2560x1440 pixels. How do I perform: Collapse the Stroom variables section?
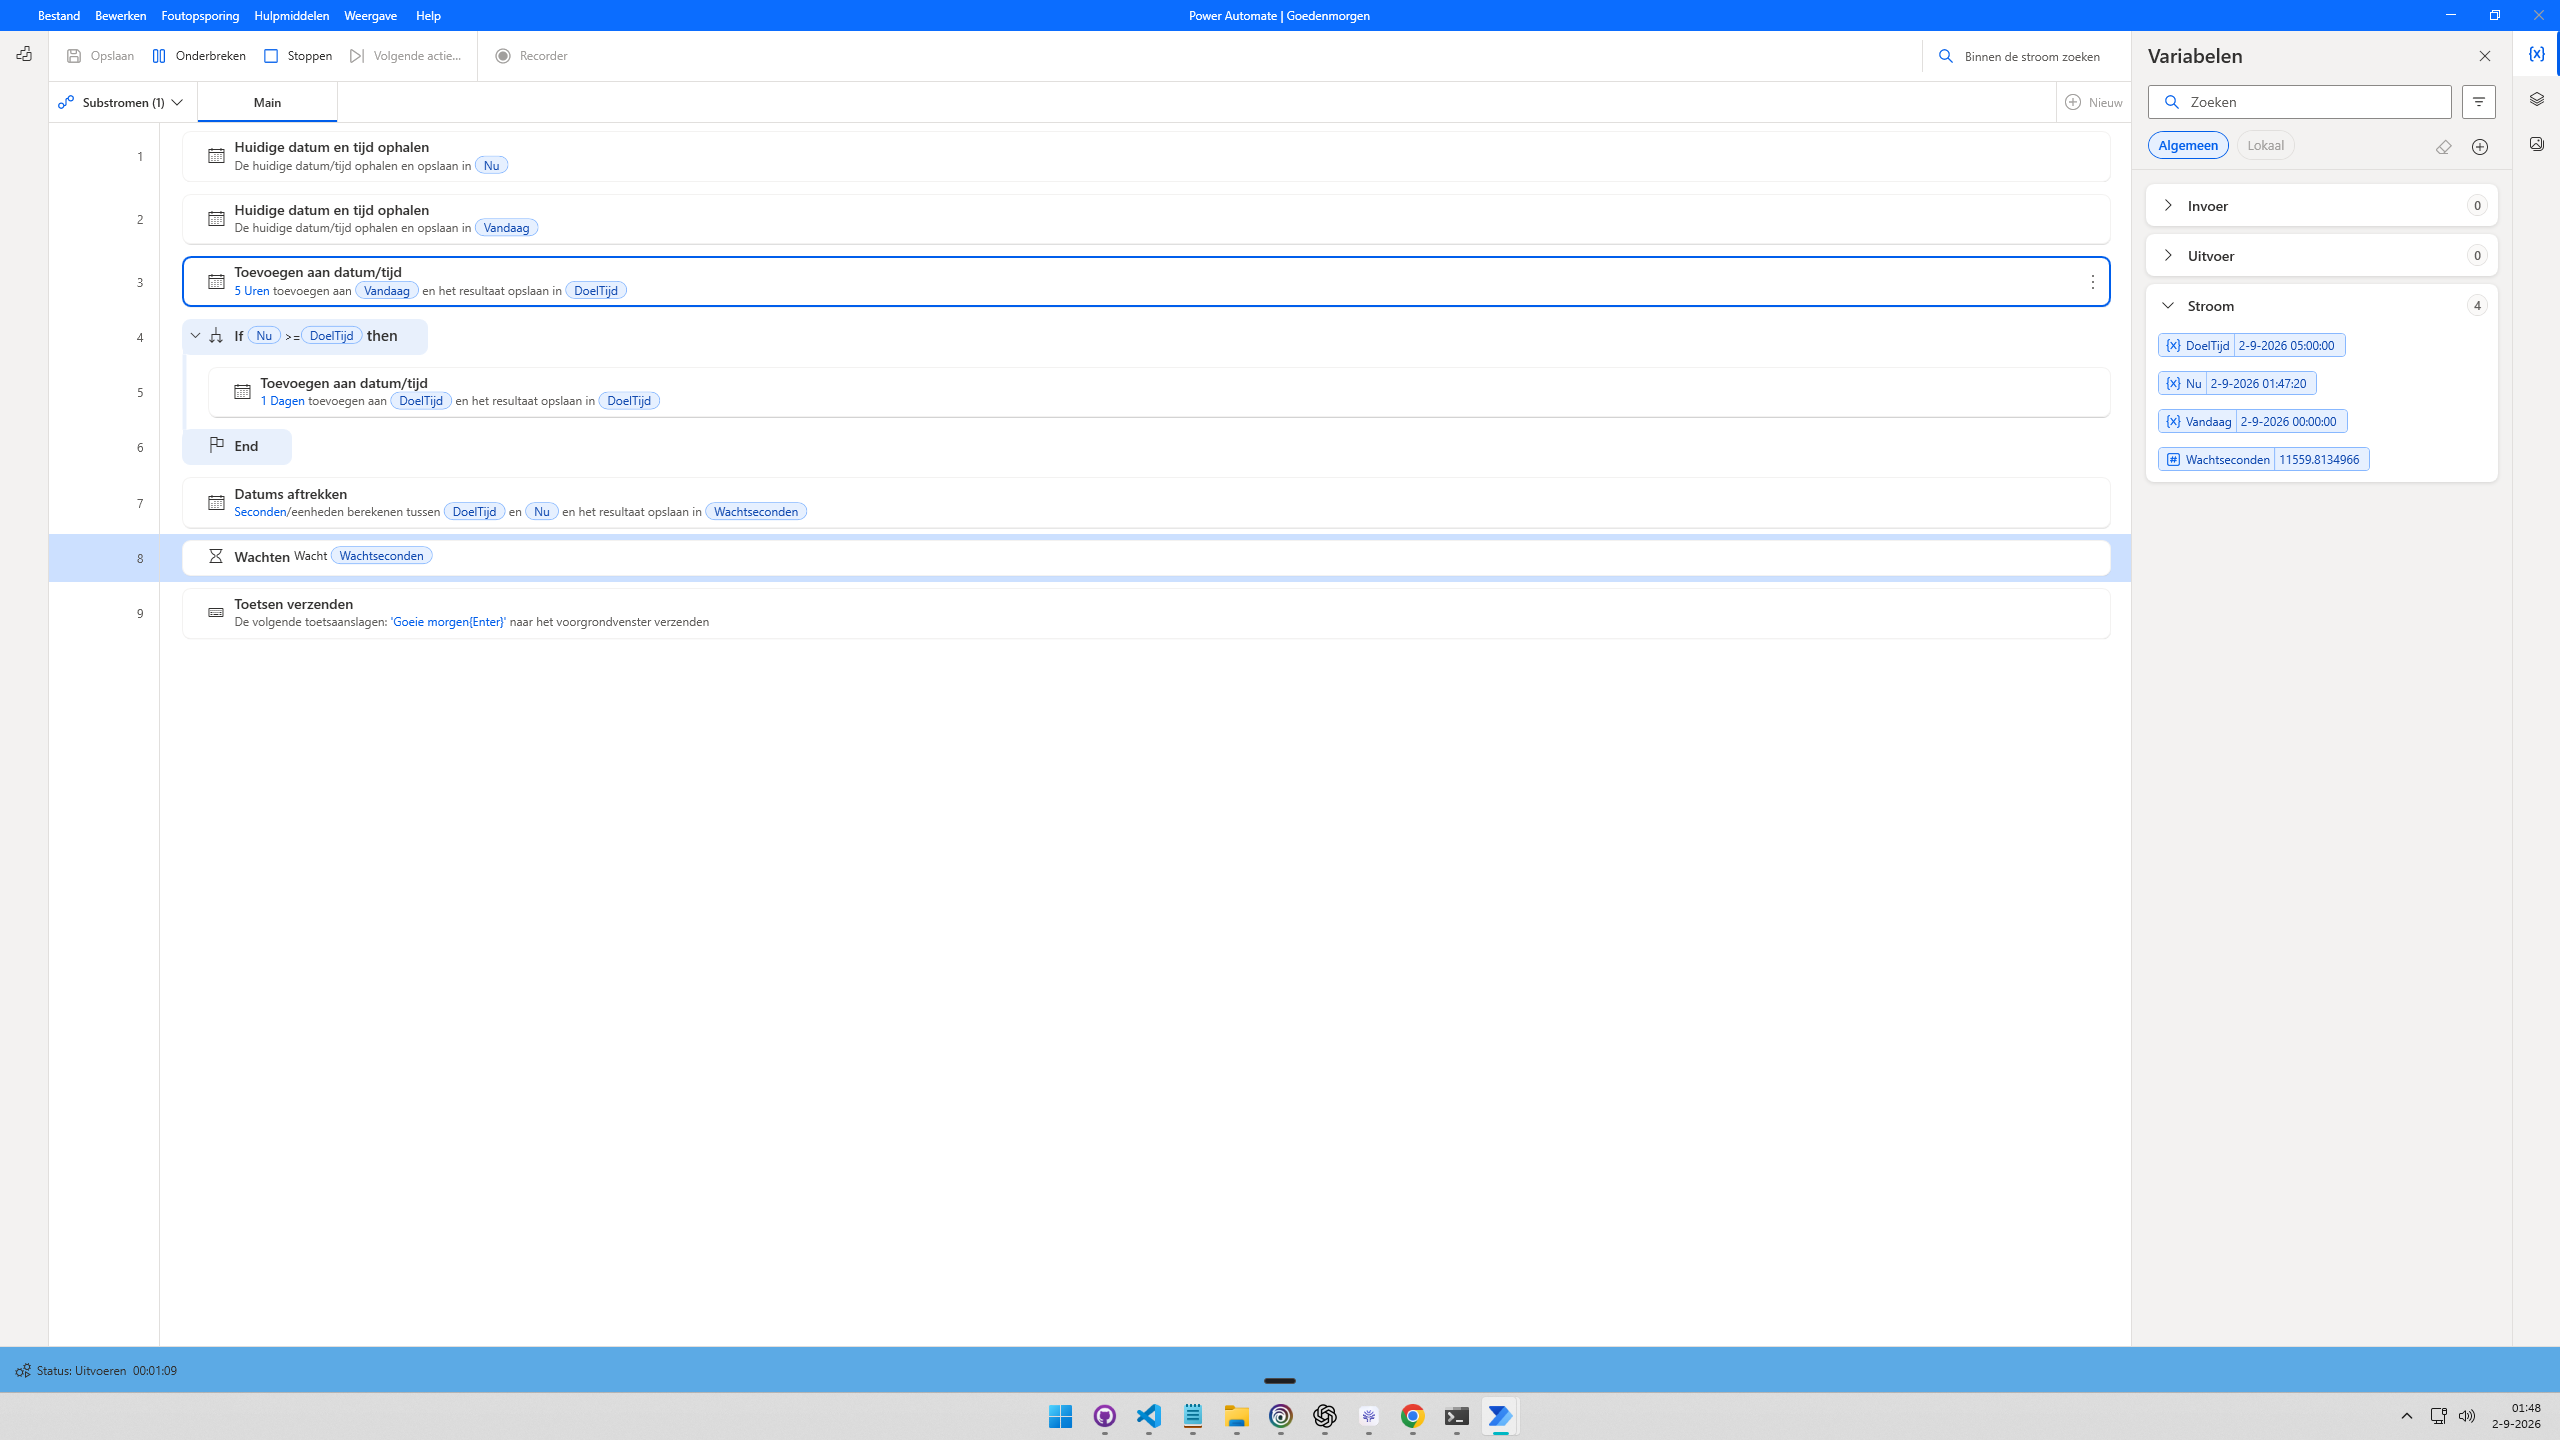(x=2321, y=306)
